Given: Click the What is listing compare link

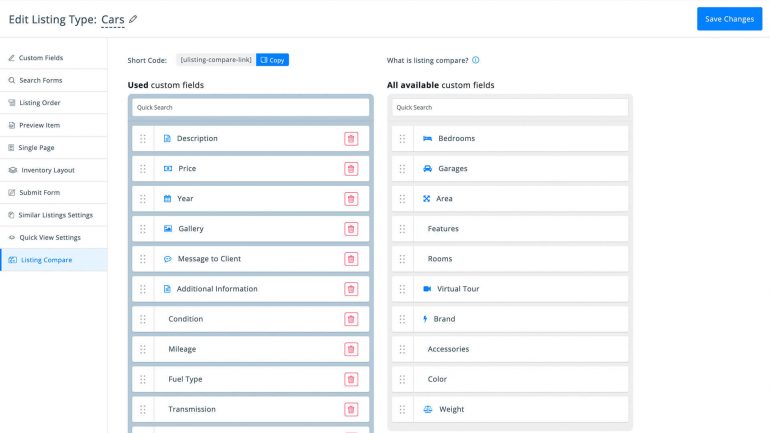Looking at the screenshot, I should 427,60.
